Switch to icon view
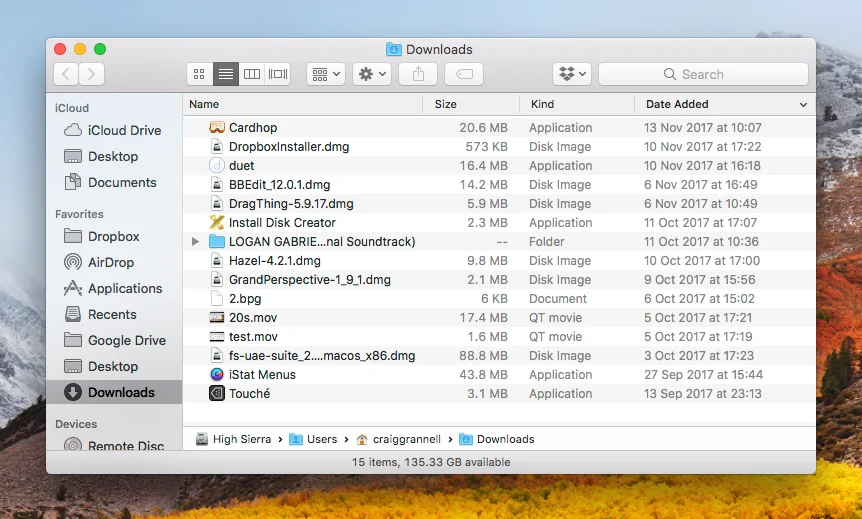862x519 pixels. 199,74
